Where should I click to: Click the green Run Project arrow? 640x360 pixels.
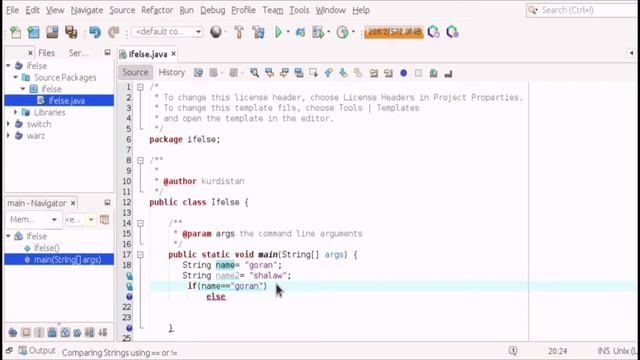278,32
